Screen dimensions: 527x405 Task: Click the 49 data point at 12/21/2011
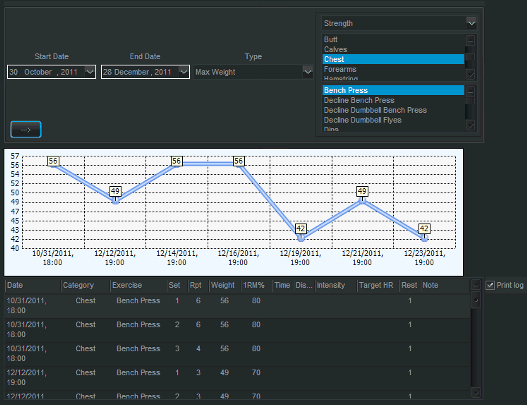[362, 201]
